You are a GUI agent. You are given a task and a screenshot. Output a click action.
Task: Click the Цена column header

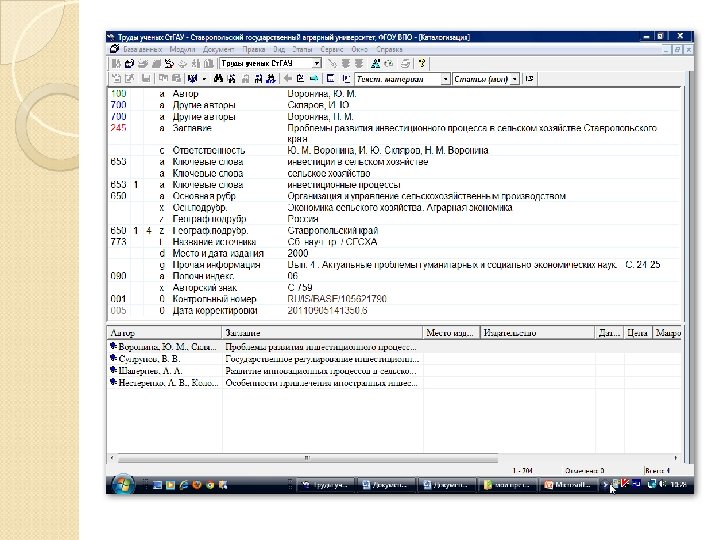pyautogui.click(x=638, y=332)
